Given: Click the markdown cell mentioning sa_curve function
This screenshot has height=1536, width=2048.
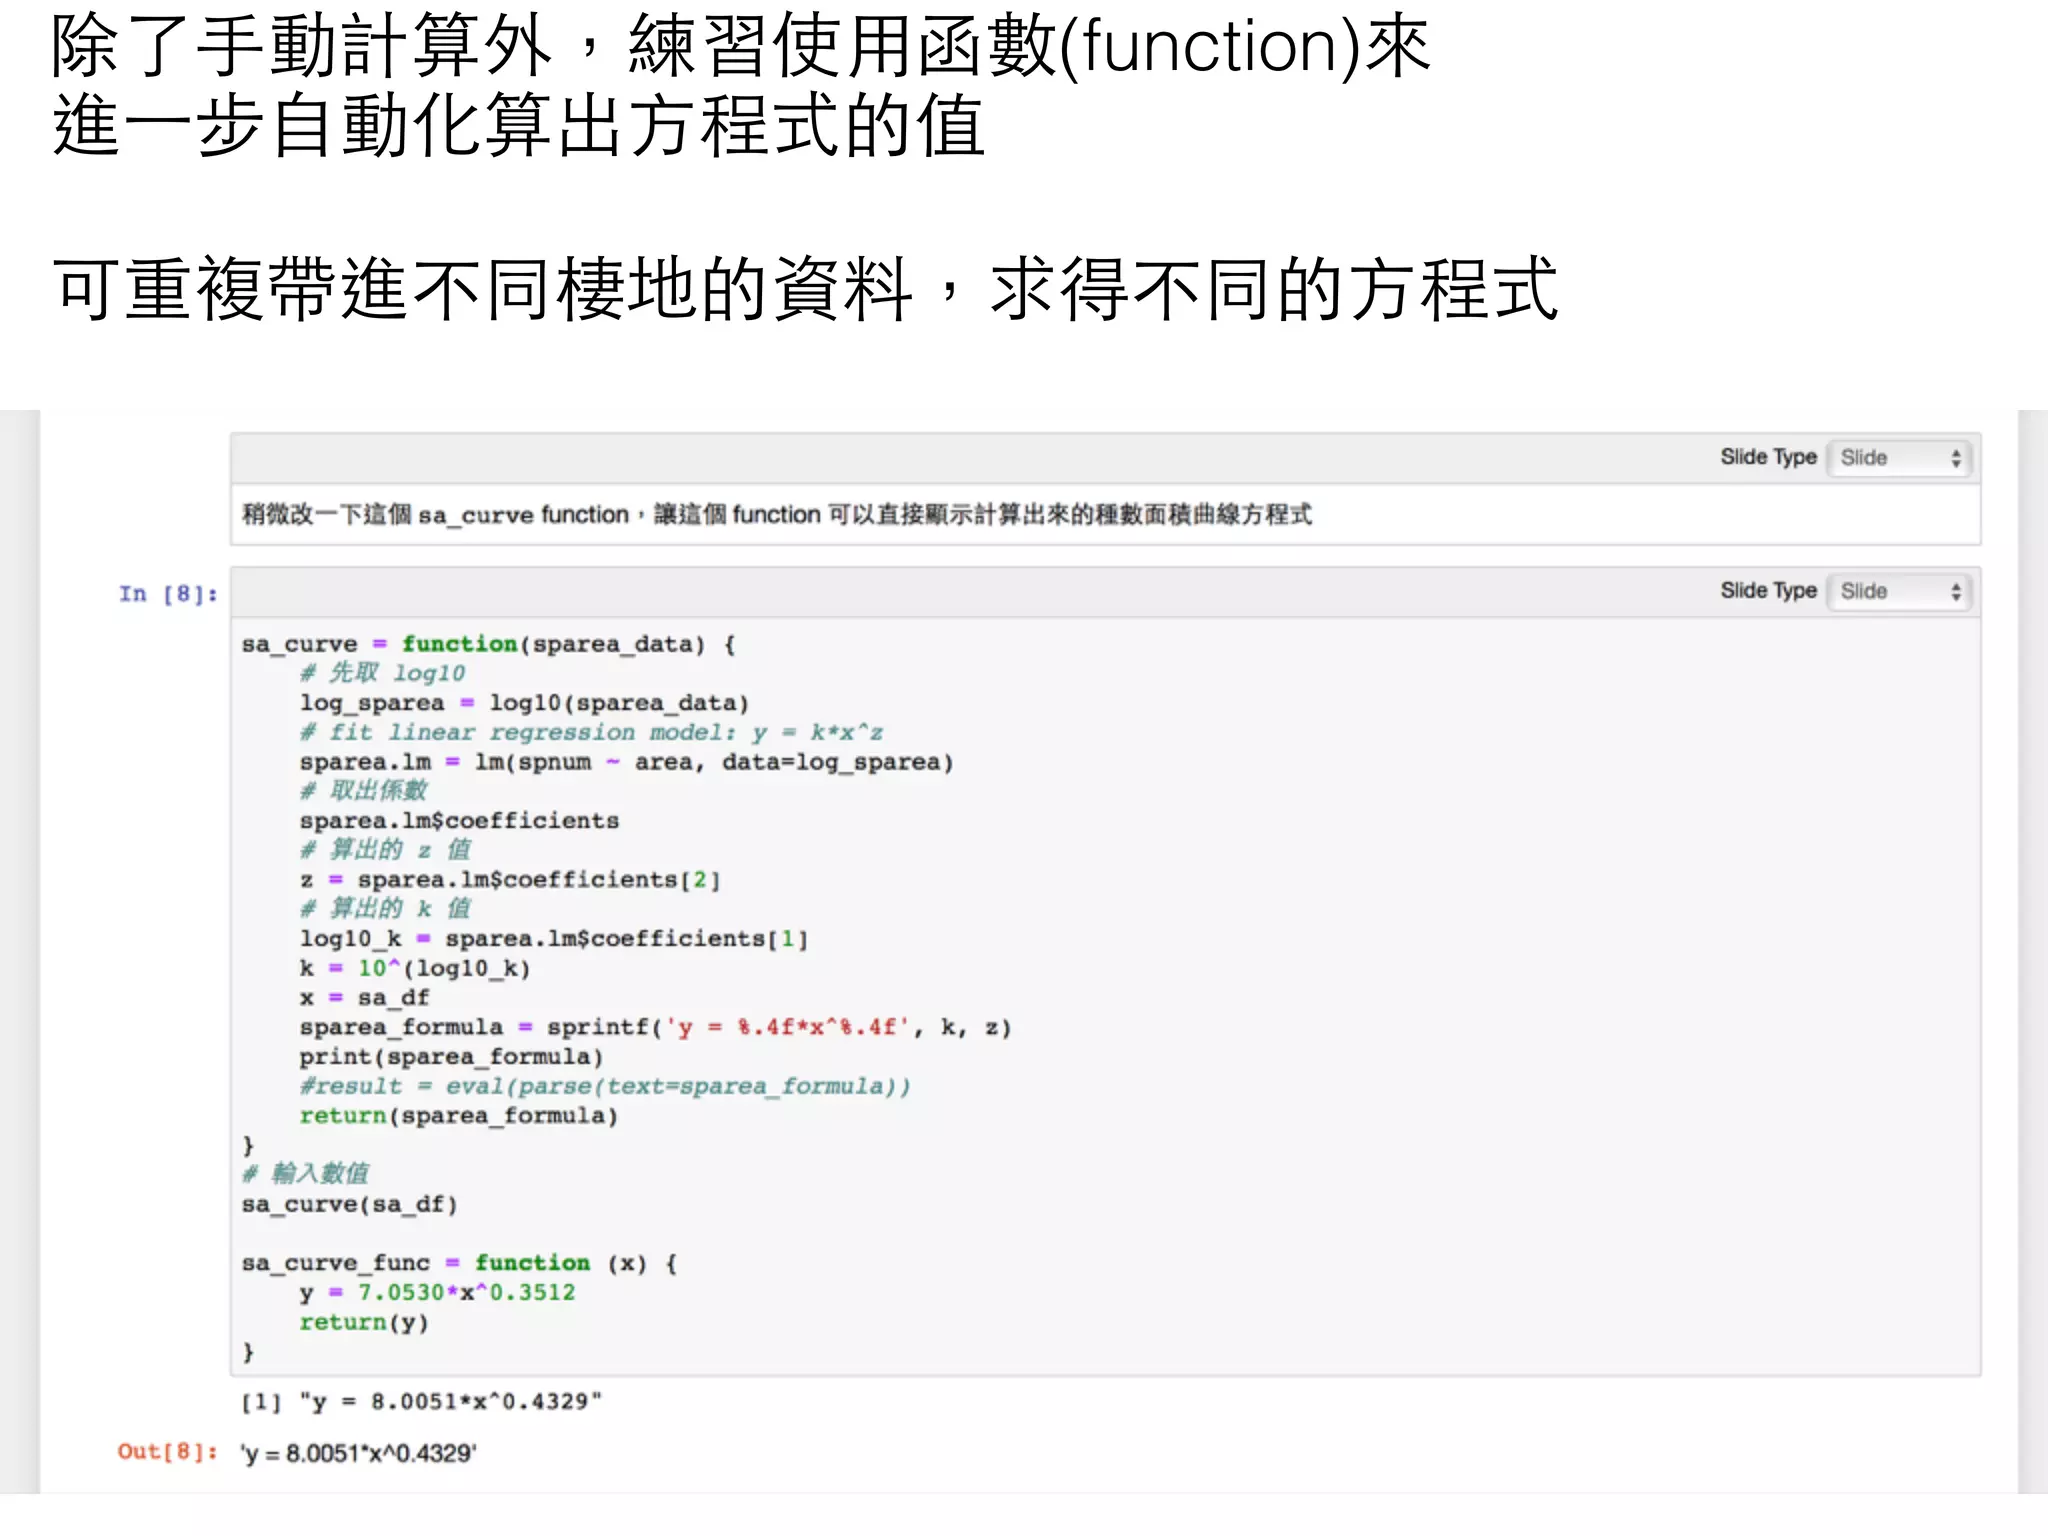Looking at the screenshot, I should coord(1105,515).
